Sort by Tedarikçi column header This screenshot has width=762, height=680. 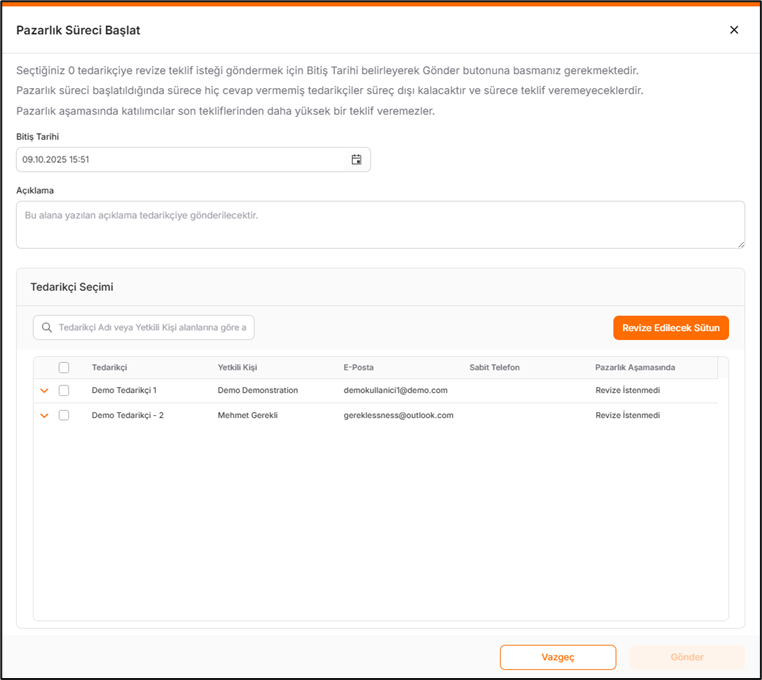coord(109,367)
